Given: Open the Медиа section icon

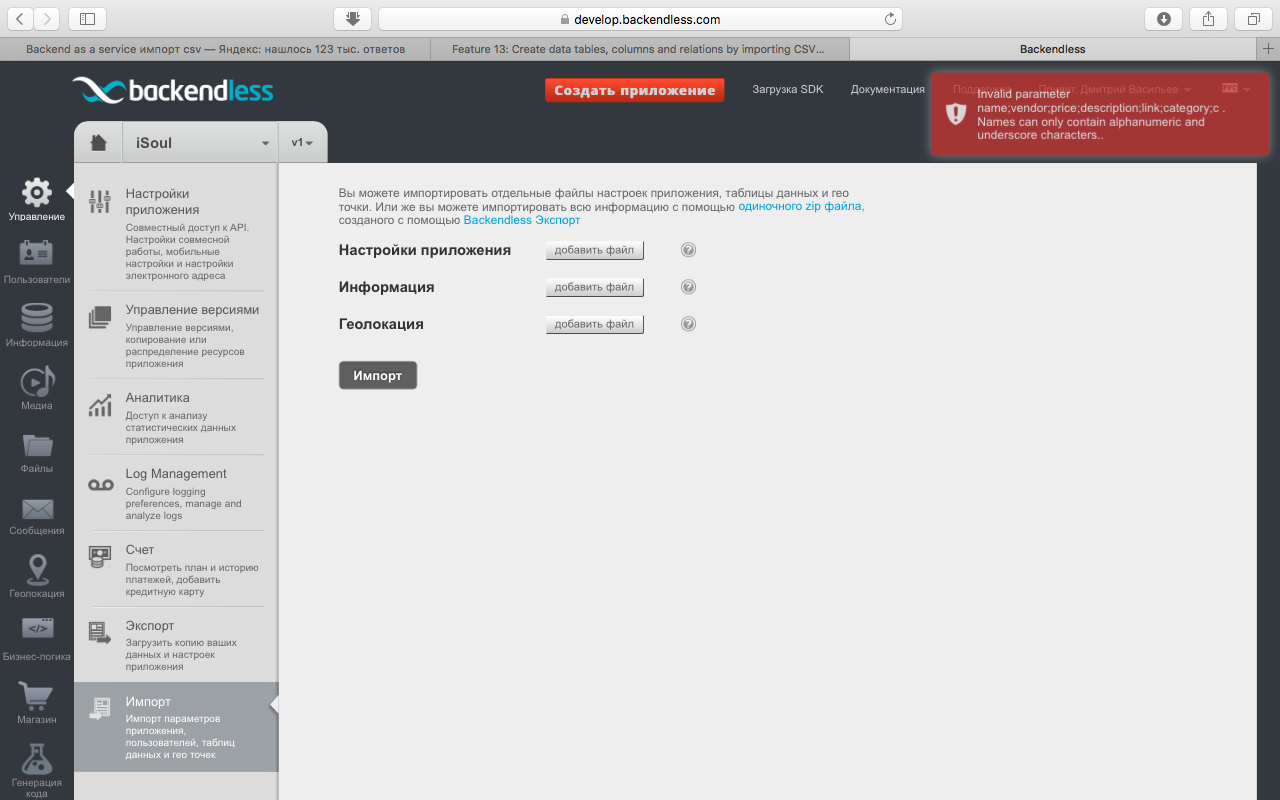Looking at the screenshot, I should (36, 381).
